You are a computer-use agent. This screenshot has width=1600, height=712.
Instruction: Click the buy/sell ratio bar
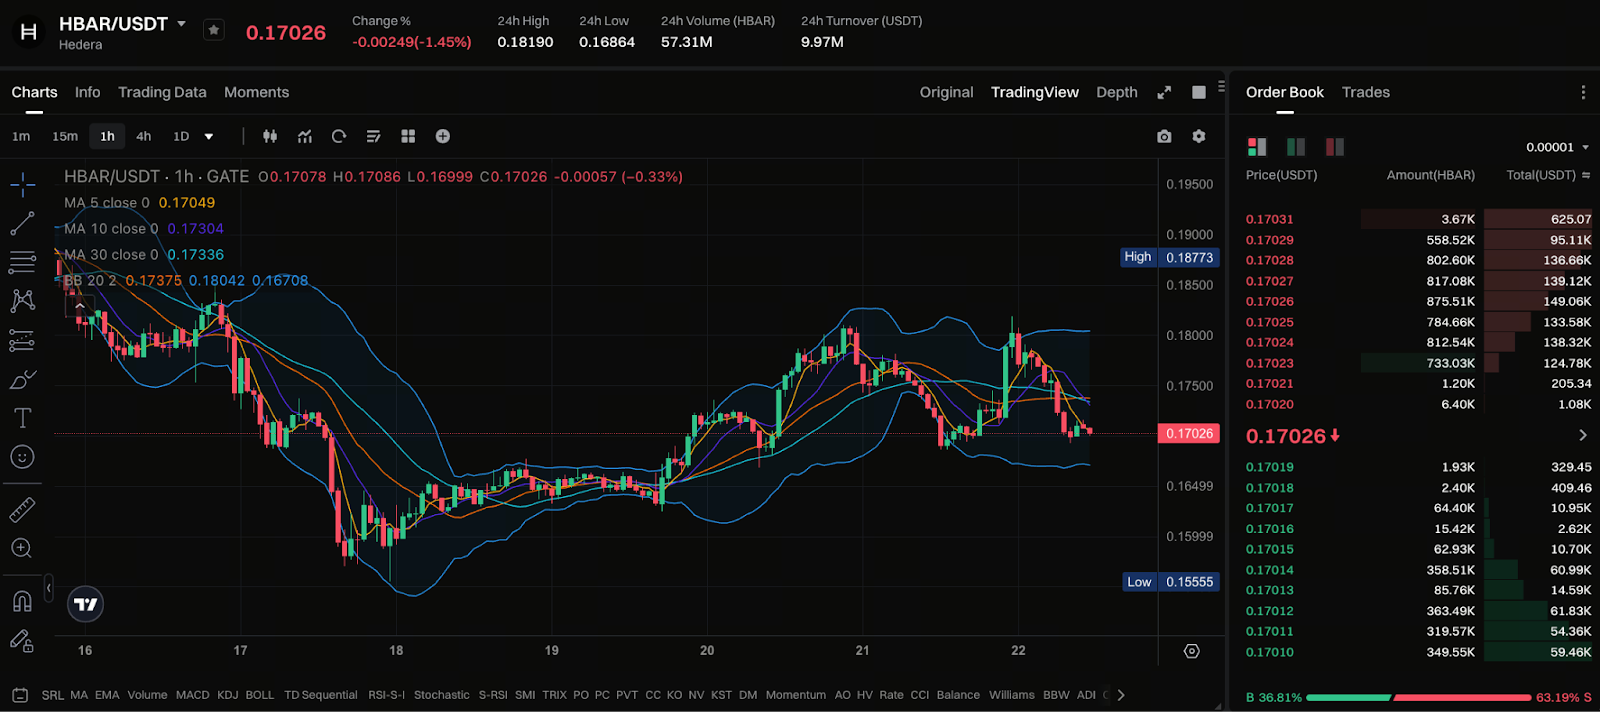(x=1418, y=697)
